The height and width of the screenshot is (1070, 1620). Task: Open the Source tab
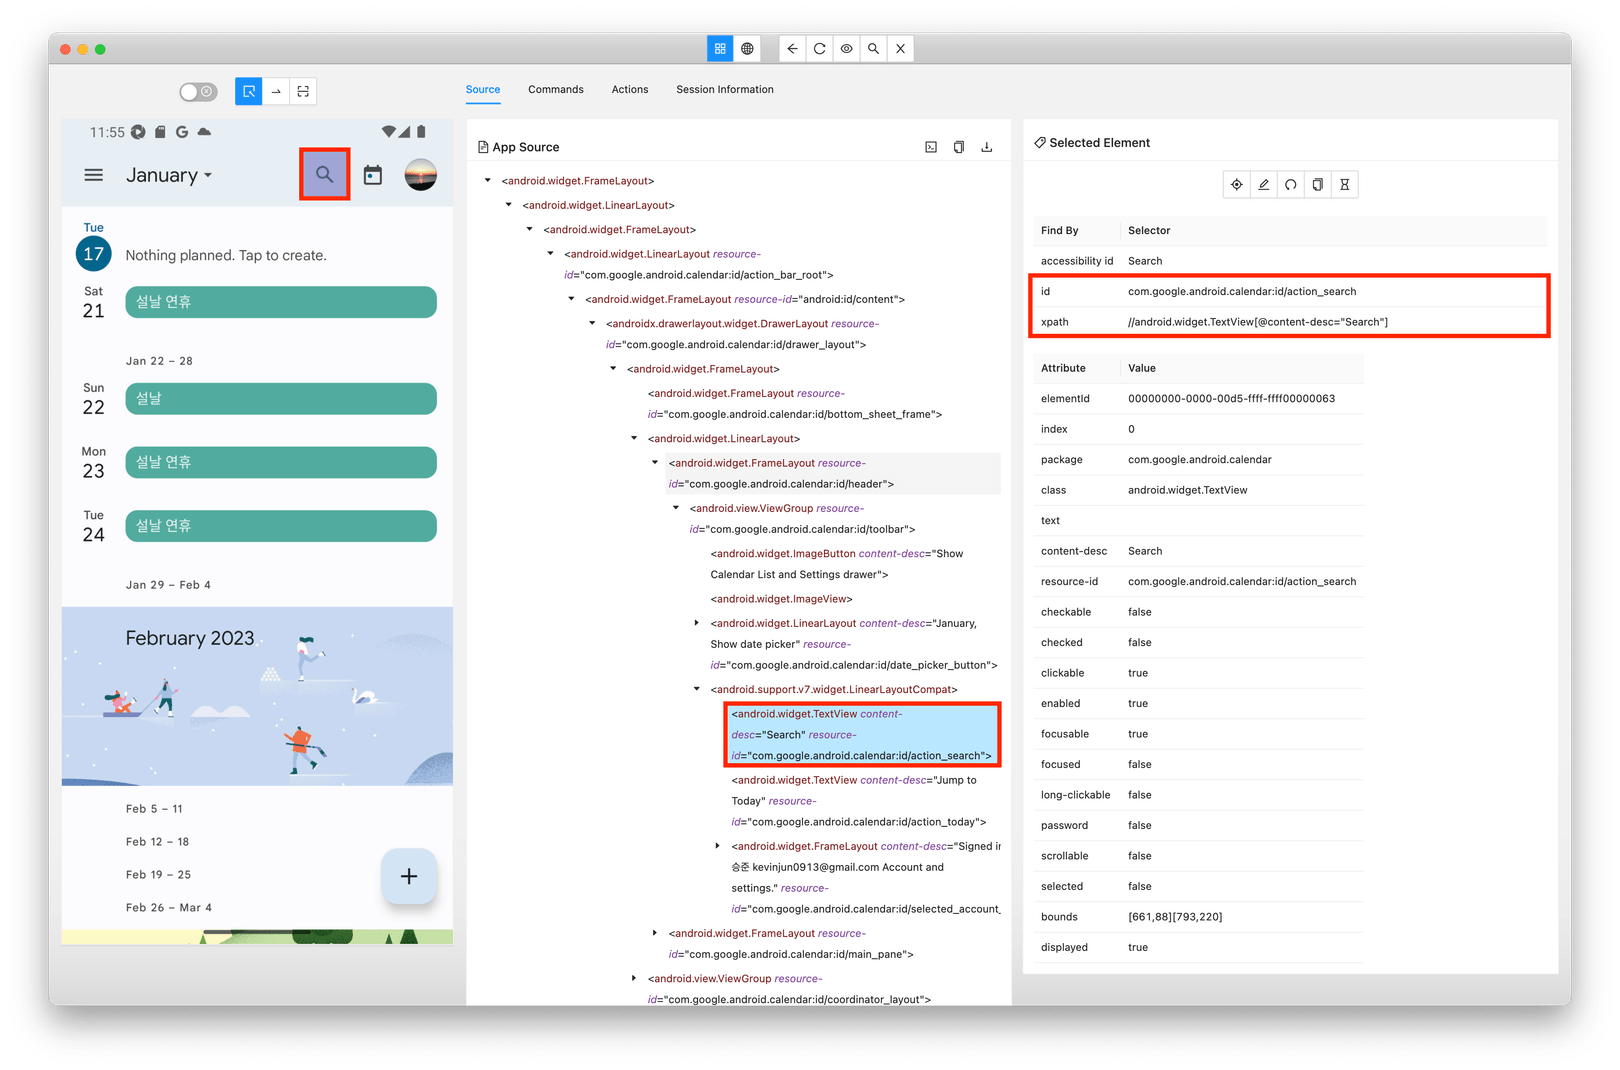483,89
